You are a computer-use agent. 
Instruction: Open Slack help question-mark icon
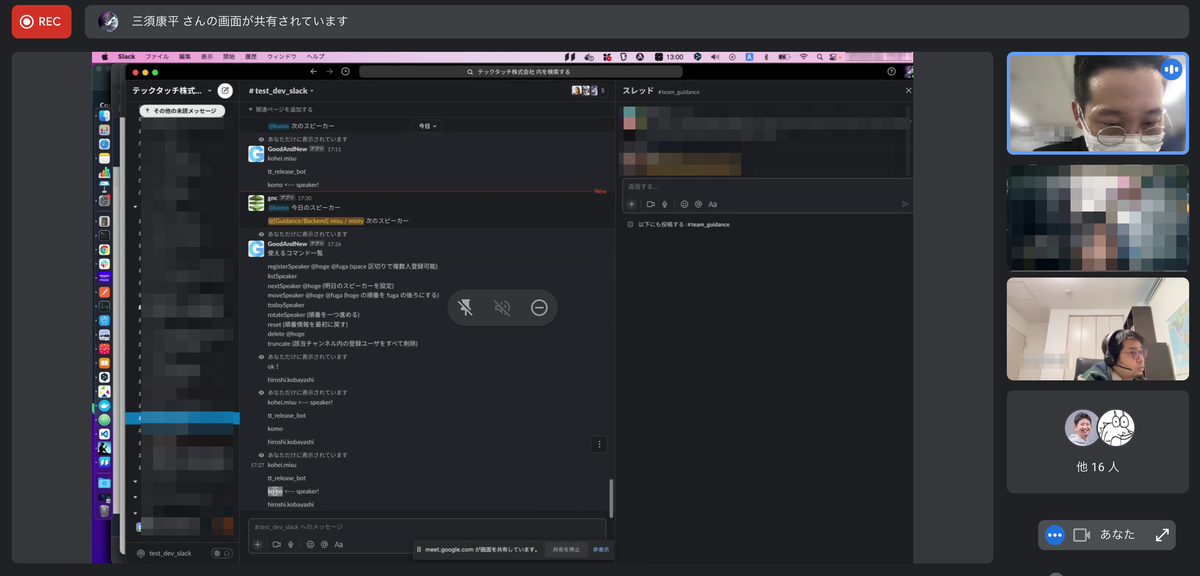[891, 72]
